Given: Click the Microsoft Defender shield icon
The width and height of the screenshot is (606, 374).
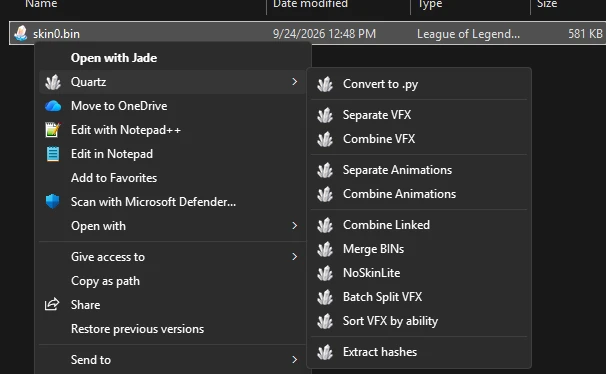Looking at the screenshot, I should tap(53, 201).
